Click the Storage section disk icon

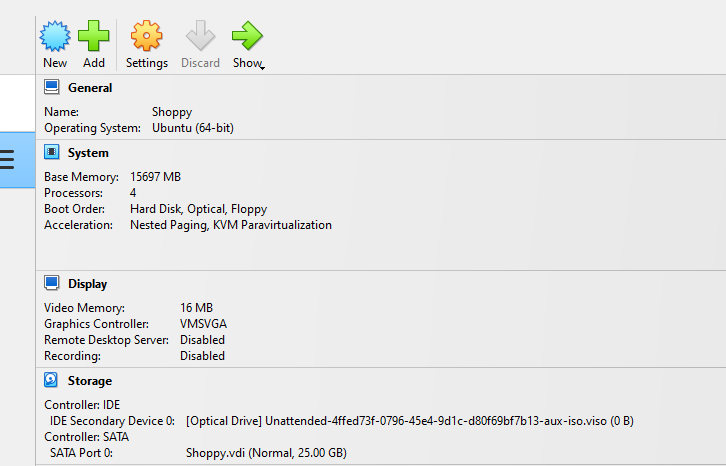click(51, 380)
